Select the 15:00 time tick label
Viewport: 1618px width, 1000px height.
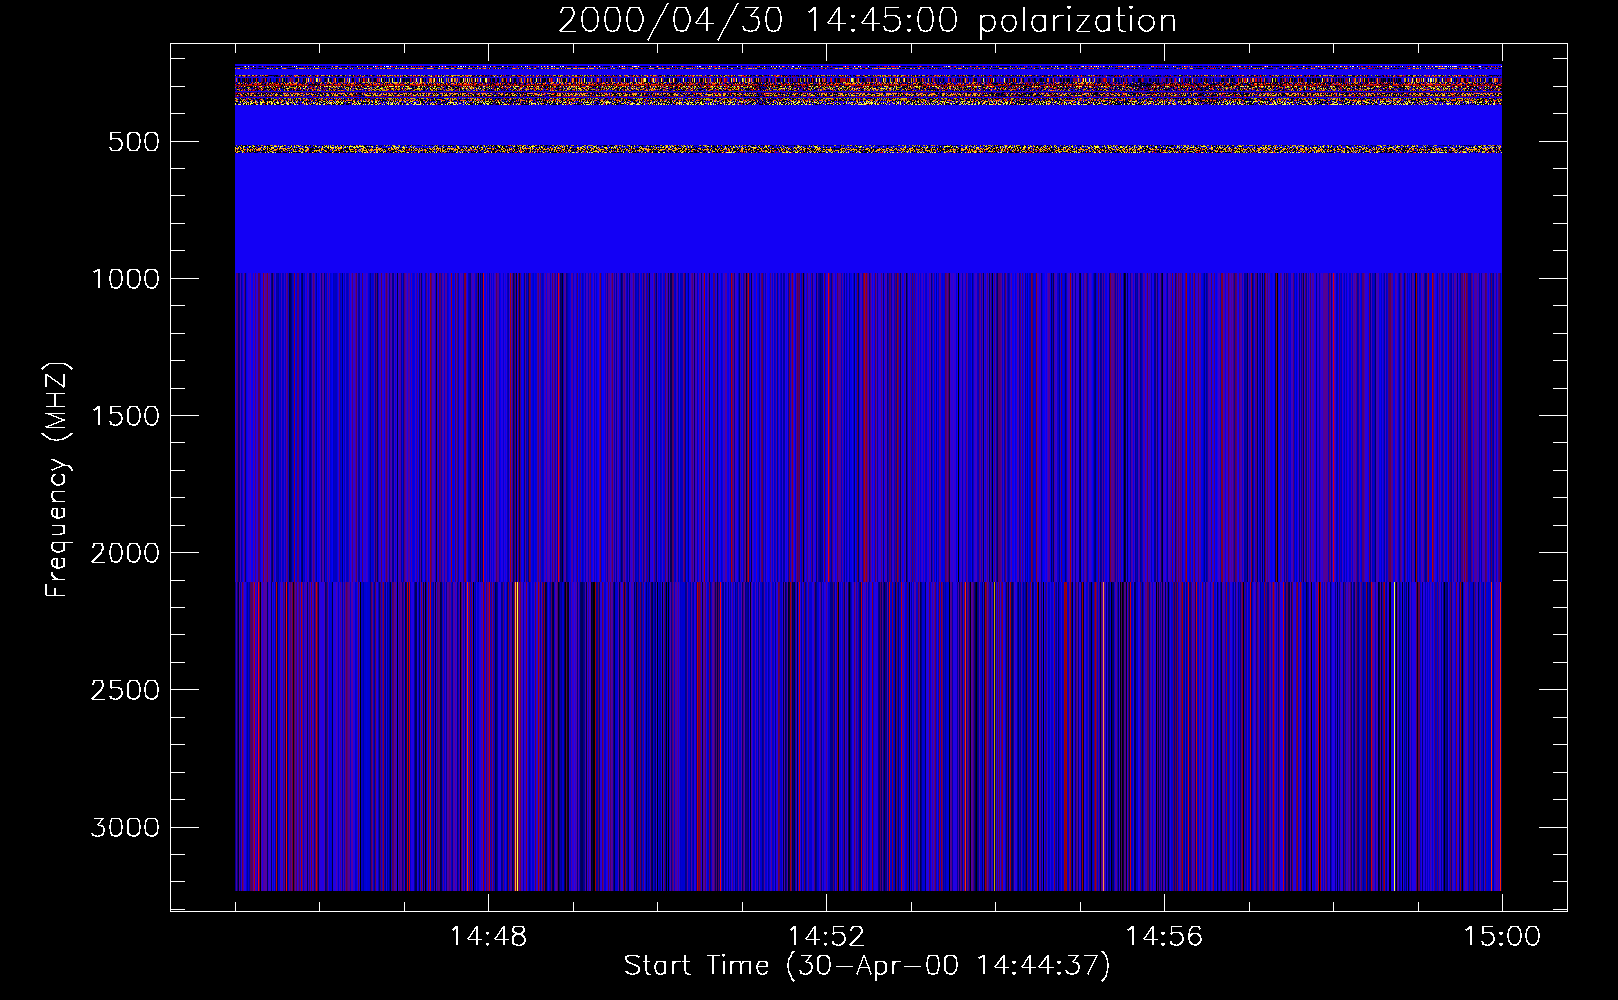click(1502, 937)
